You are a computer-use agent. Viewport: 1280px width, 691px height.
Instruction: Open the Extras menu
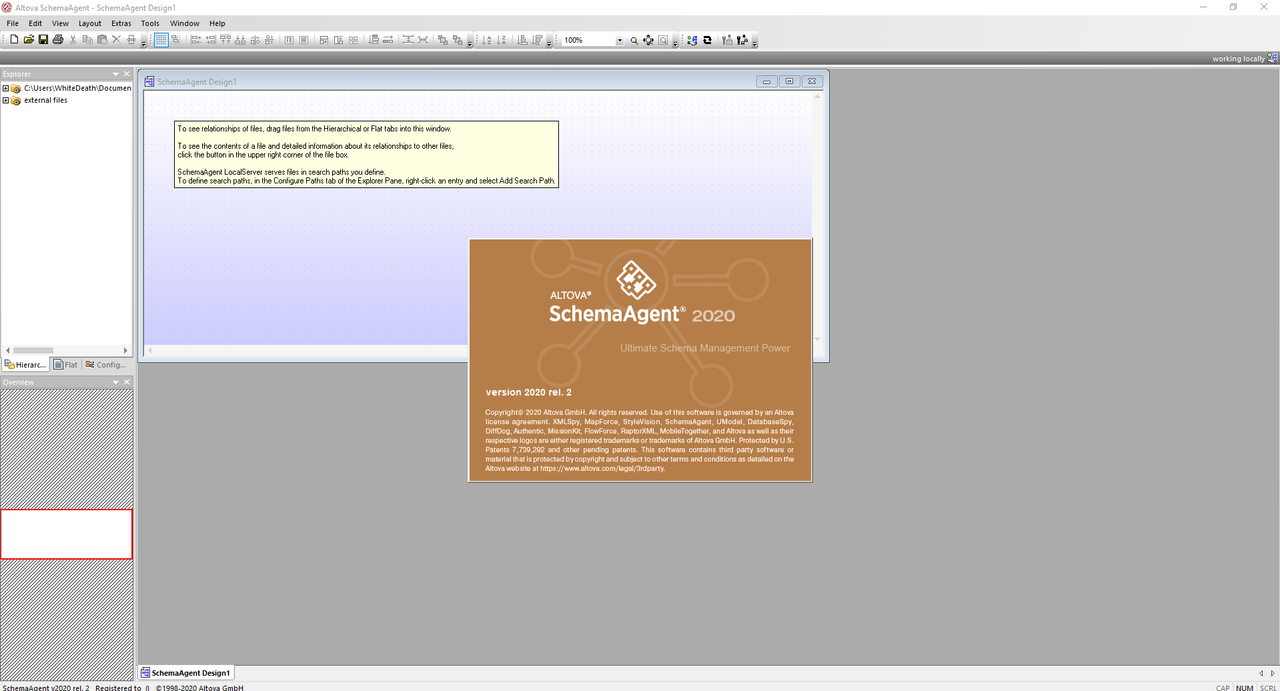click(x=121, y=23)
